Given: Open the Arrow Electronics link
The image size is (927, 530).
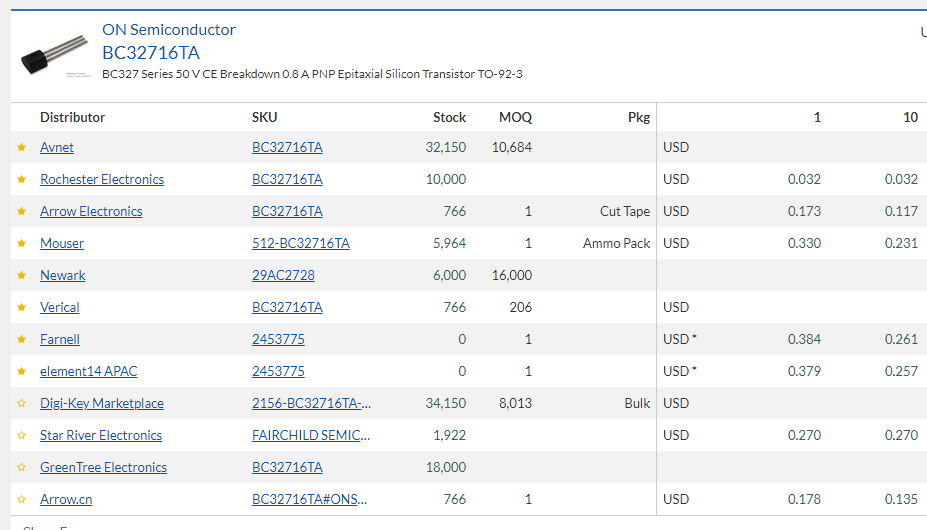Looking at the screenshot, I should pyautogui.click(x=91, y=211).
